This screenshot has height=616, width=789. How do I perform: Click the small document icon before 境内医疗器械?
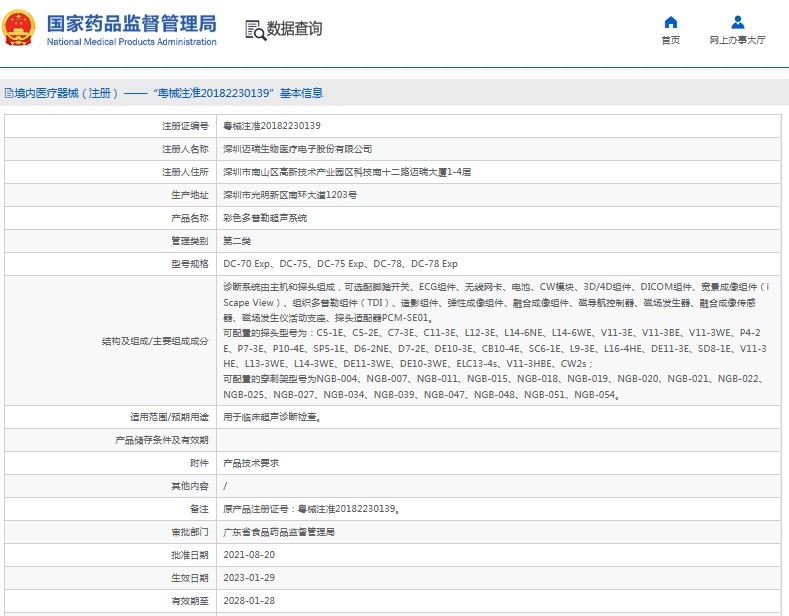tap(8, 93)
